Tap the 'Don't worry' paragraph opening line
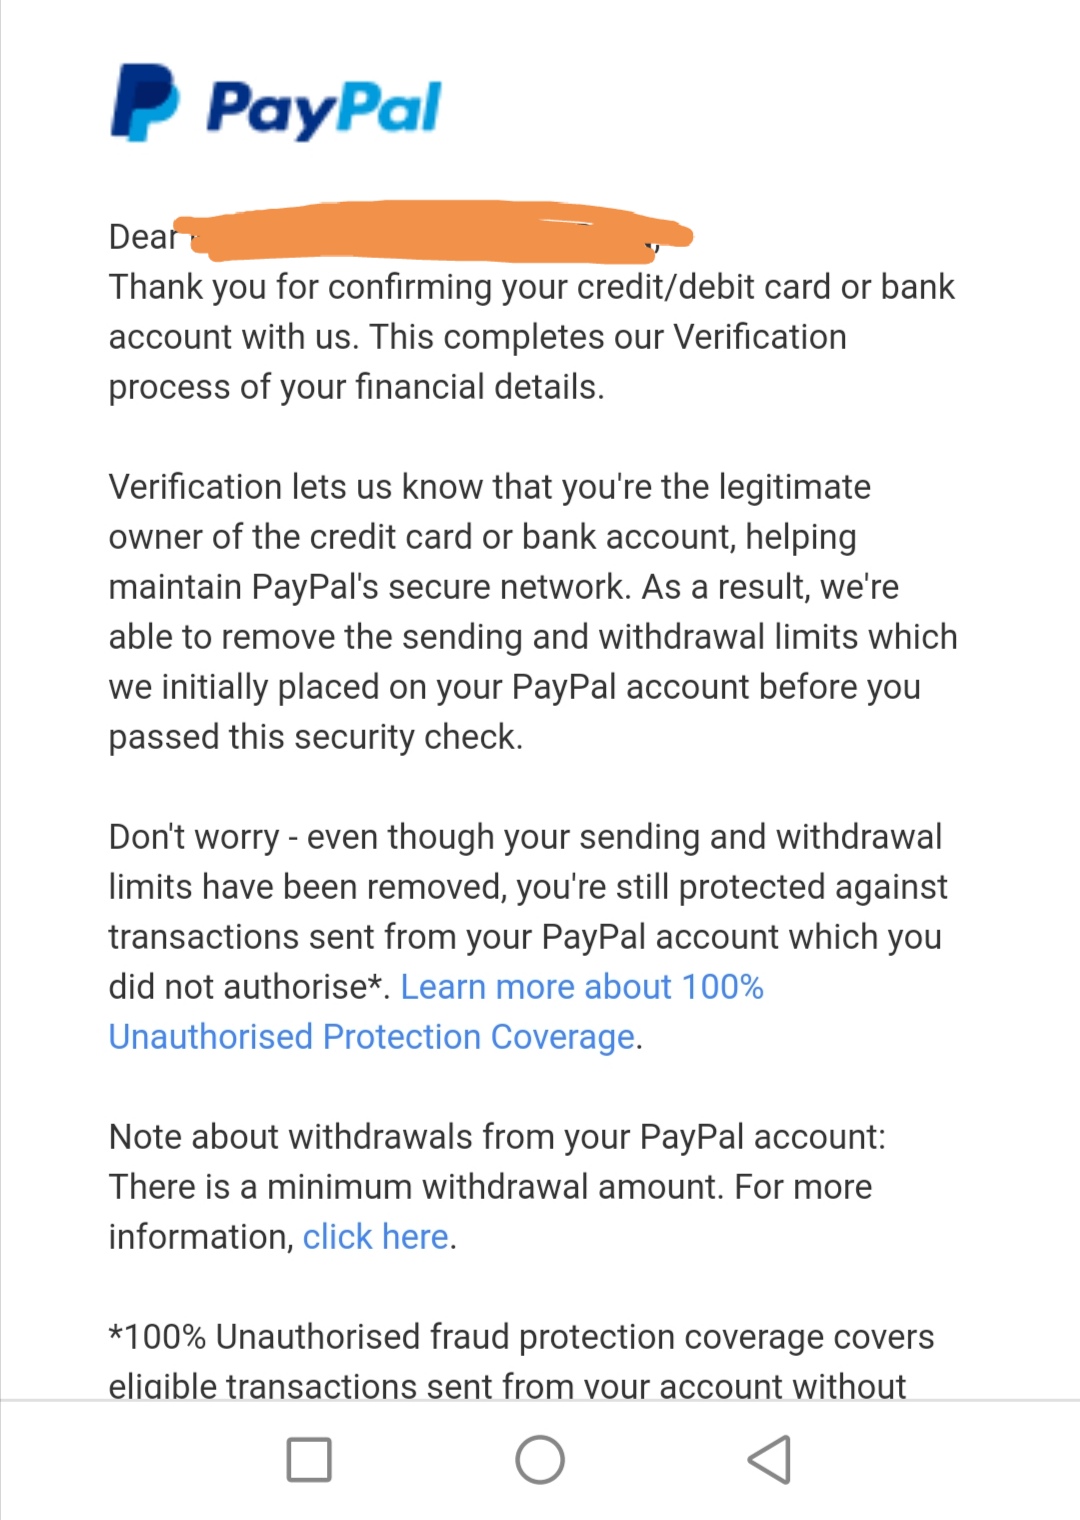 click(525, 837)
